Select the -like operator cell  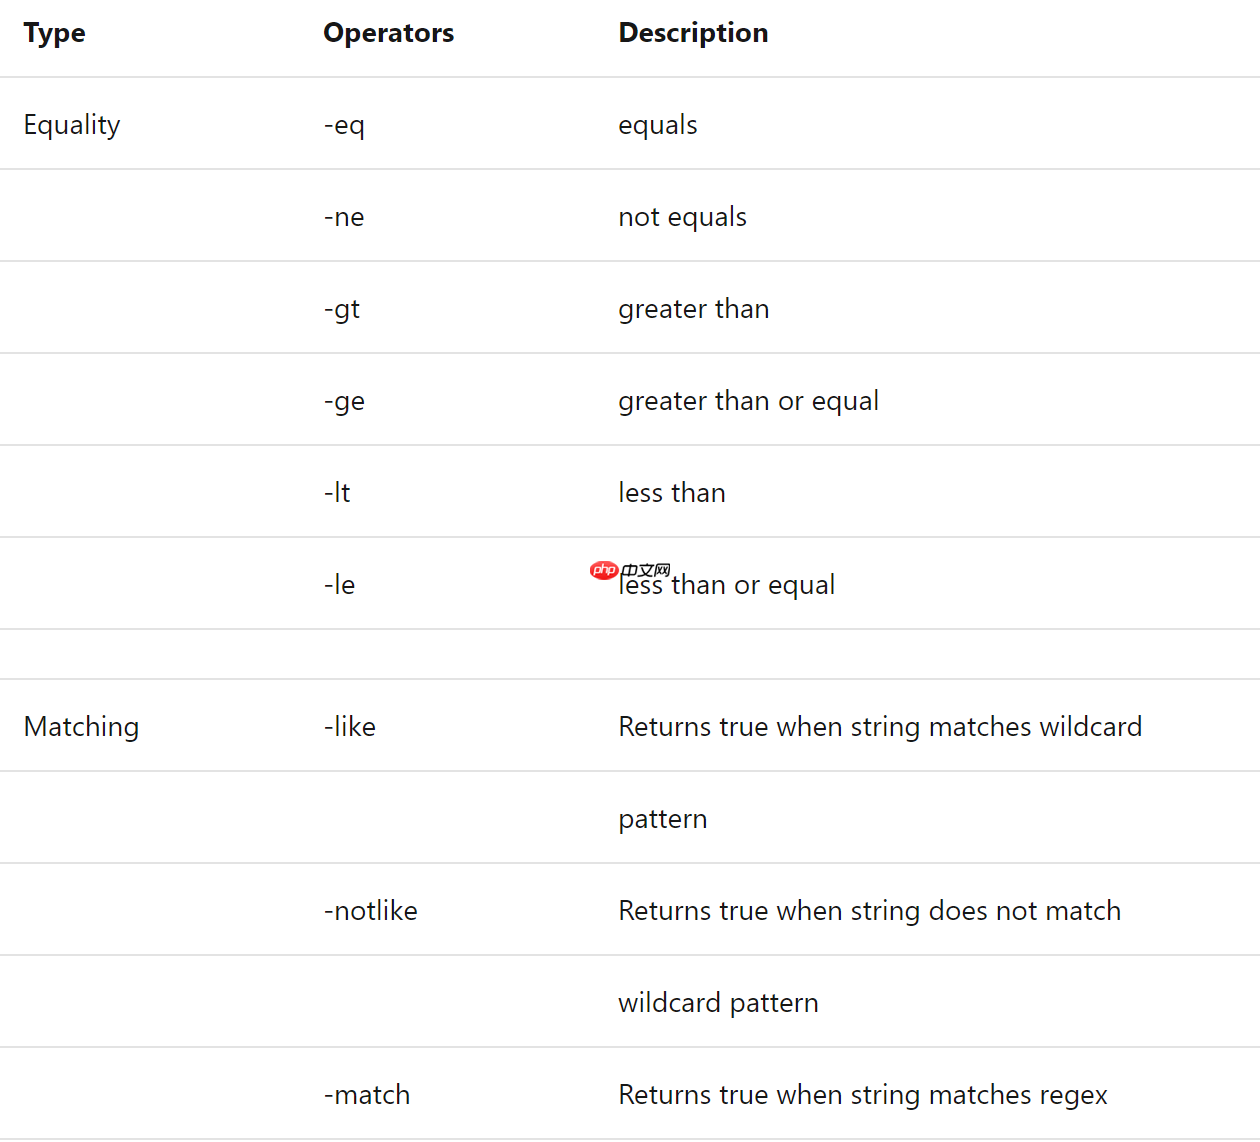coord(349,727)
